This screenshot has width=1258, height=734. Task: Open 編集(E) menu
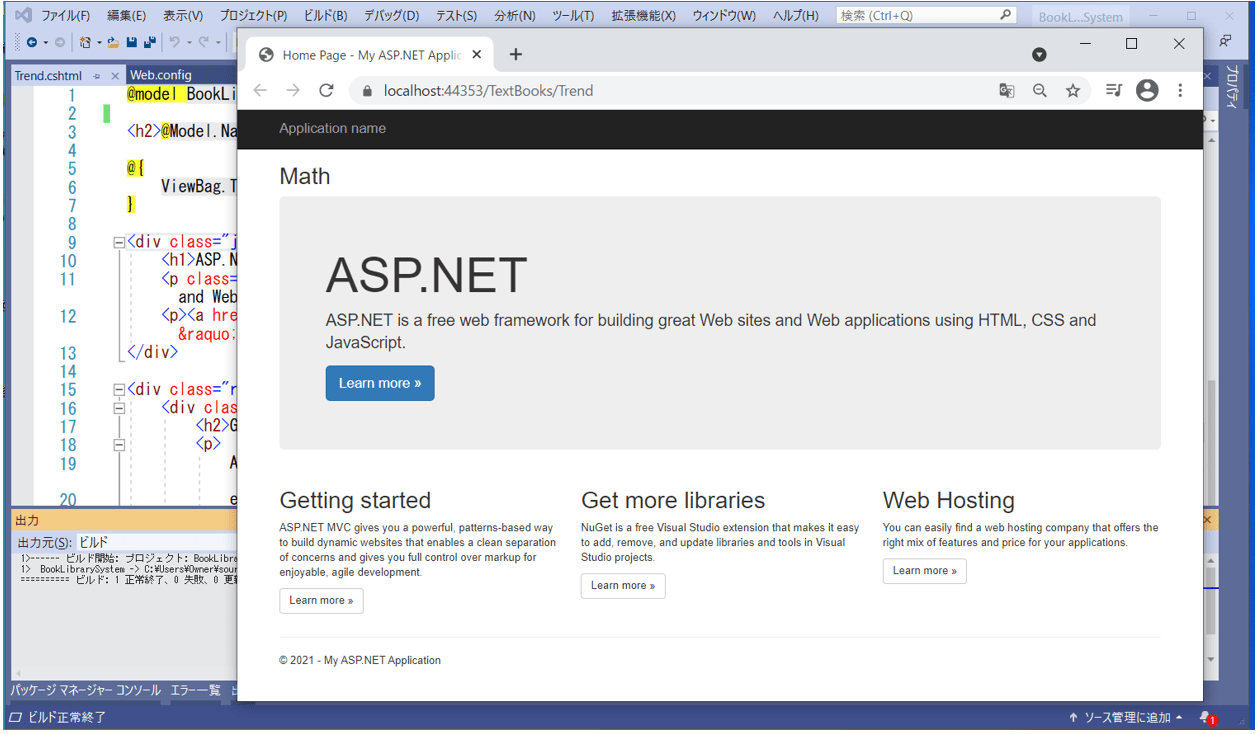coord(126,16)
